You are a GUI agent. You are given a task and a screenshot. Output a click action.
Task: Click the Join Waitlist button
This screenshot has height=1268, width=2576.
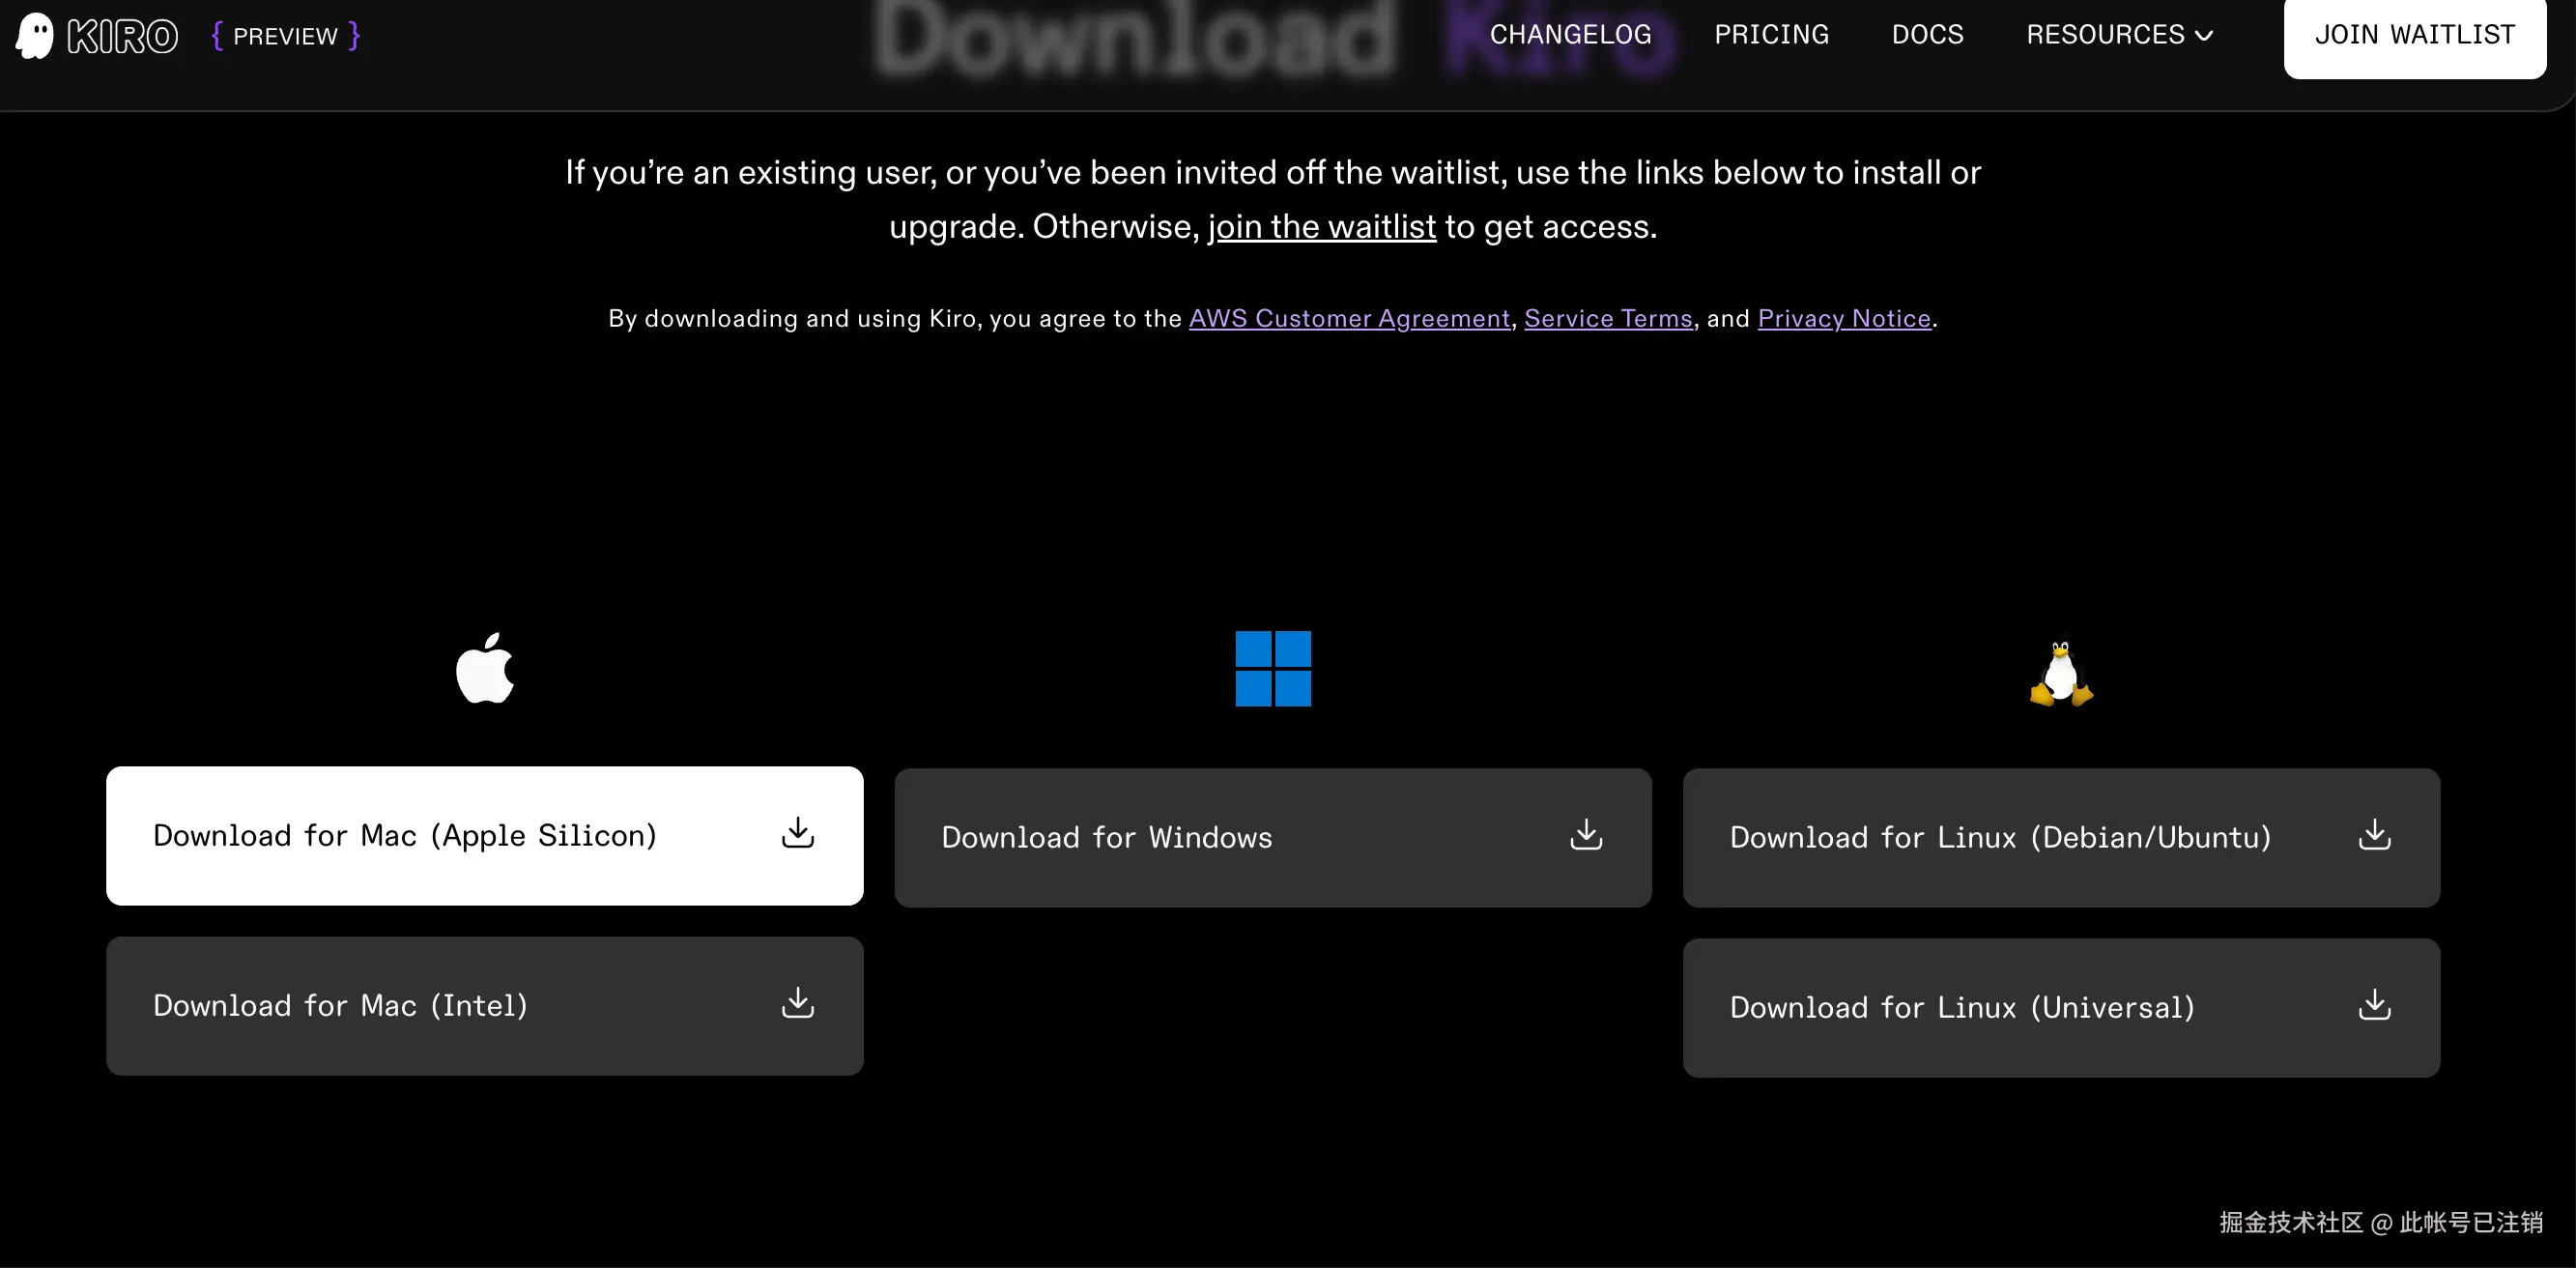tap(2414, 35)
